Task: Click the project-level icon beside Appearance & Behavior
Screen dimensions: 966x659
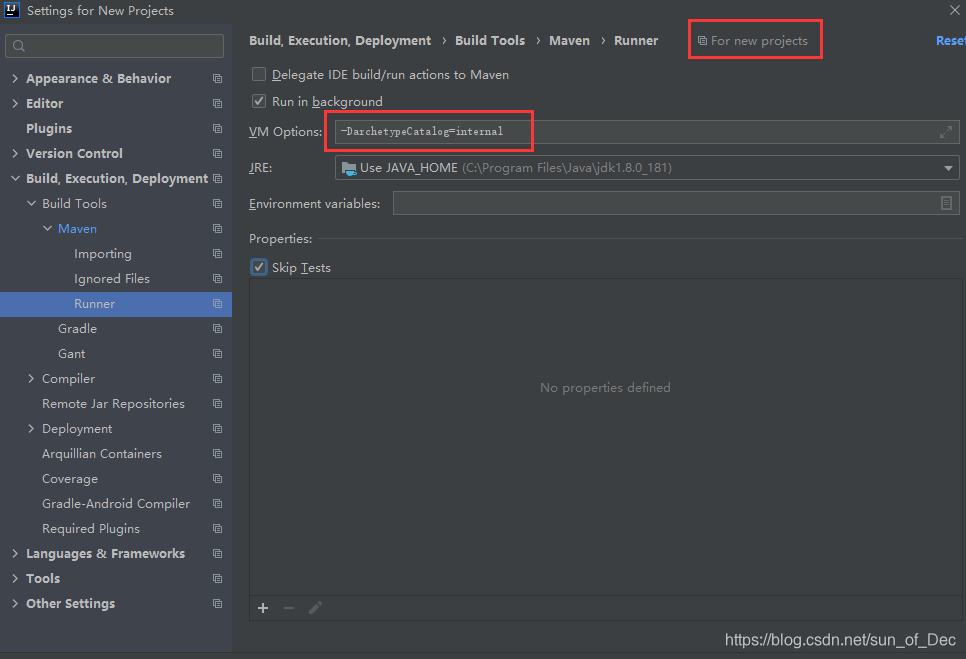Action: 217,78
